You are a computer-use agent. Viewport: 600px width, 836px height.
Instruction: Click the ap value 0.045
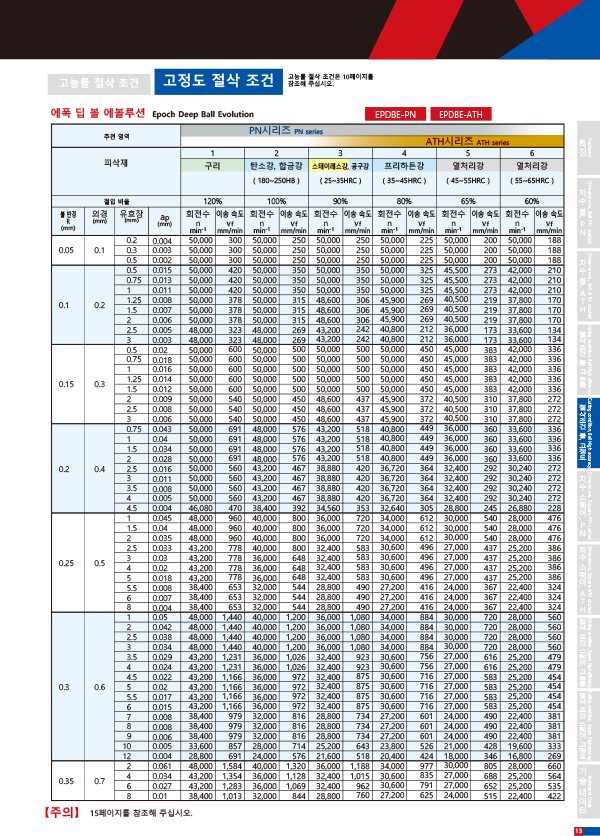point(162,518)
